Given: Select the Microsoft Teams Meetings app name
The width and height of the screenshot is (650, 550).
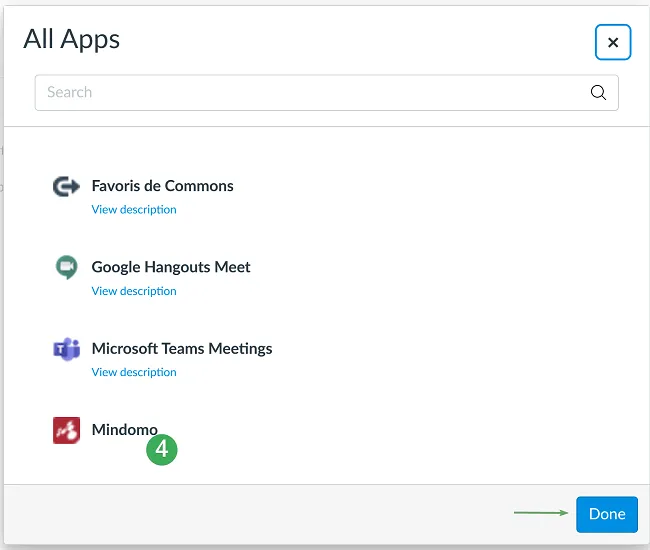Looking at the screenshot, I should [x=182, y=349].
